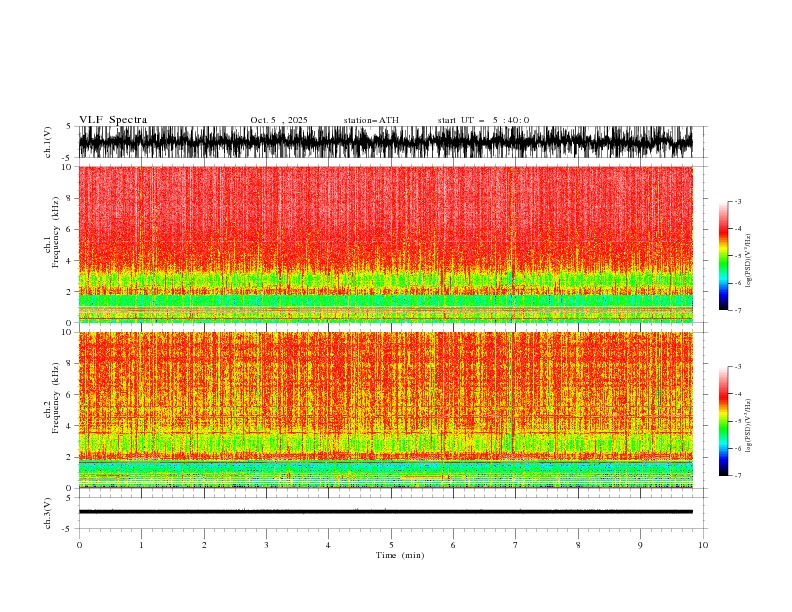Image resolution: width=792 pixels, height=612 pixels.
Task: Click the log(PSD) label beside ch.2 colorbar
Action: coord(749,426)
